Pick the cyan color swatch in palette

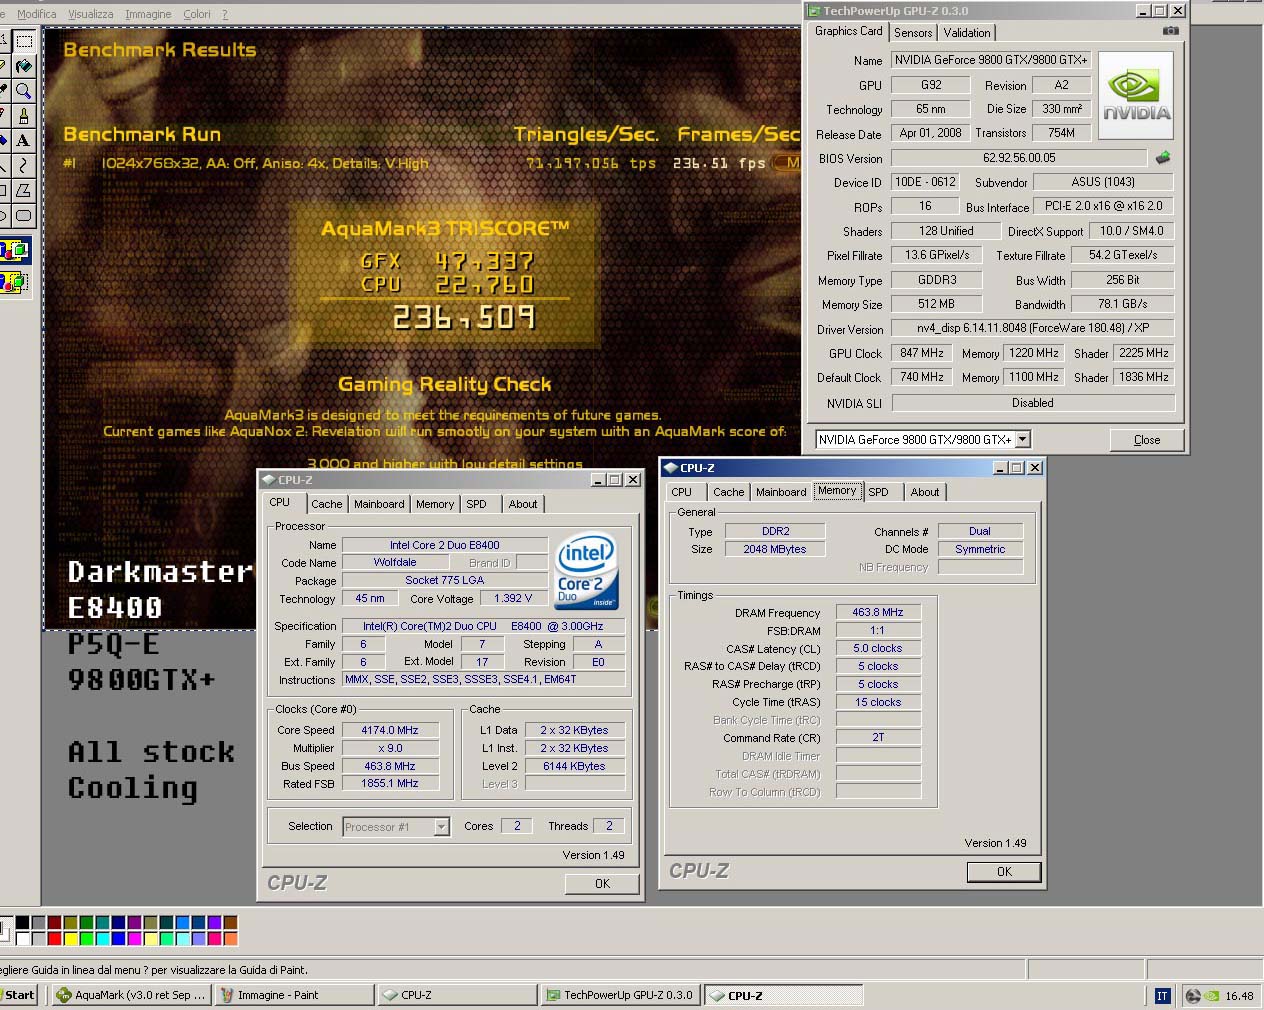(103, 938)
